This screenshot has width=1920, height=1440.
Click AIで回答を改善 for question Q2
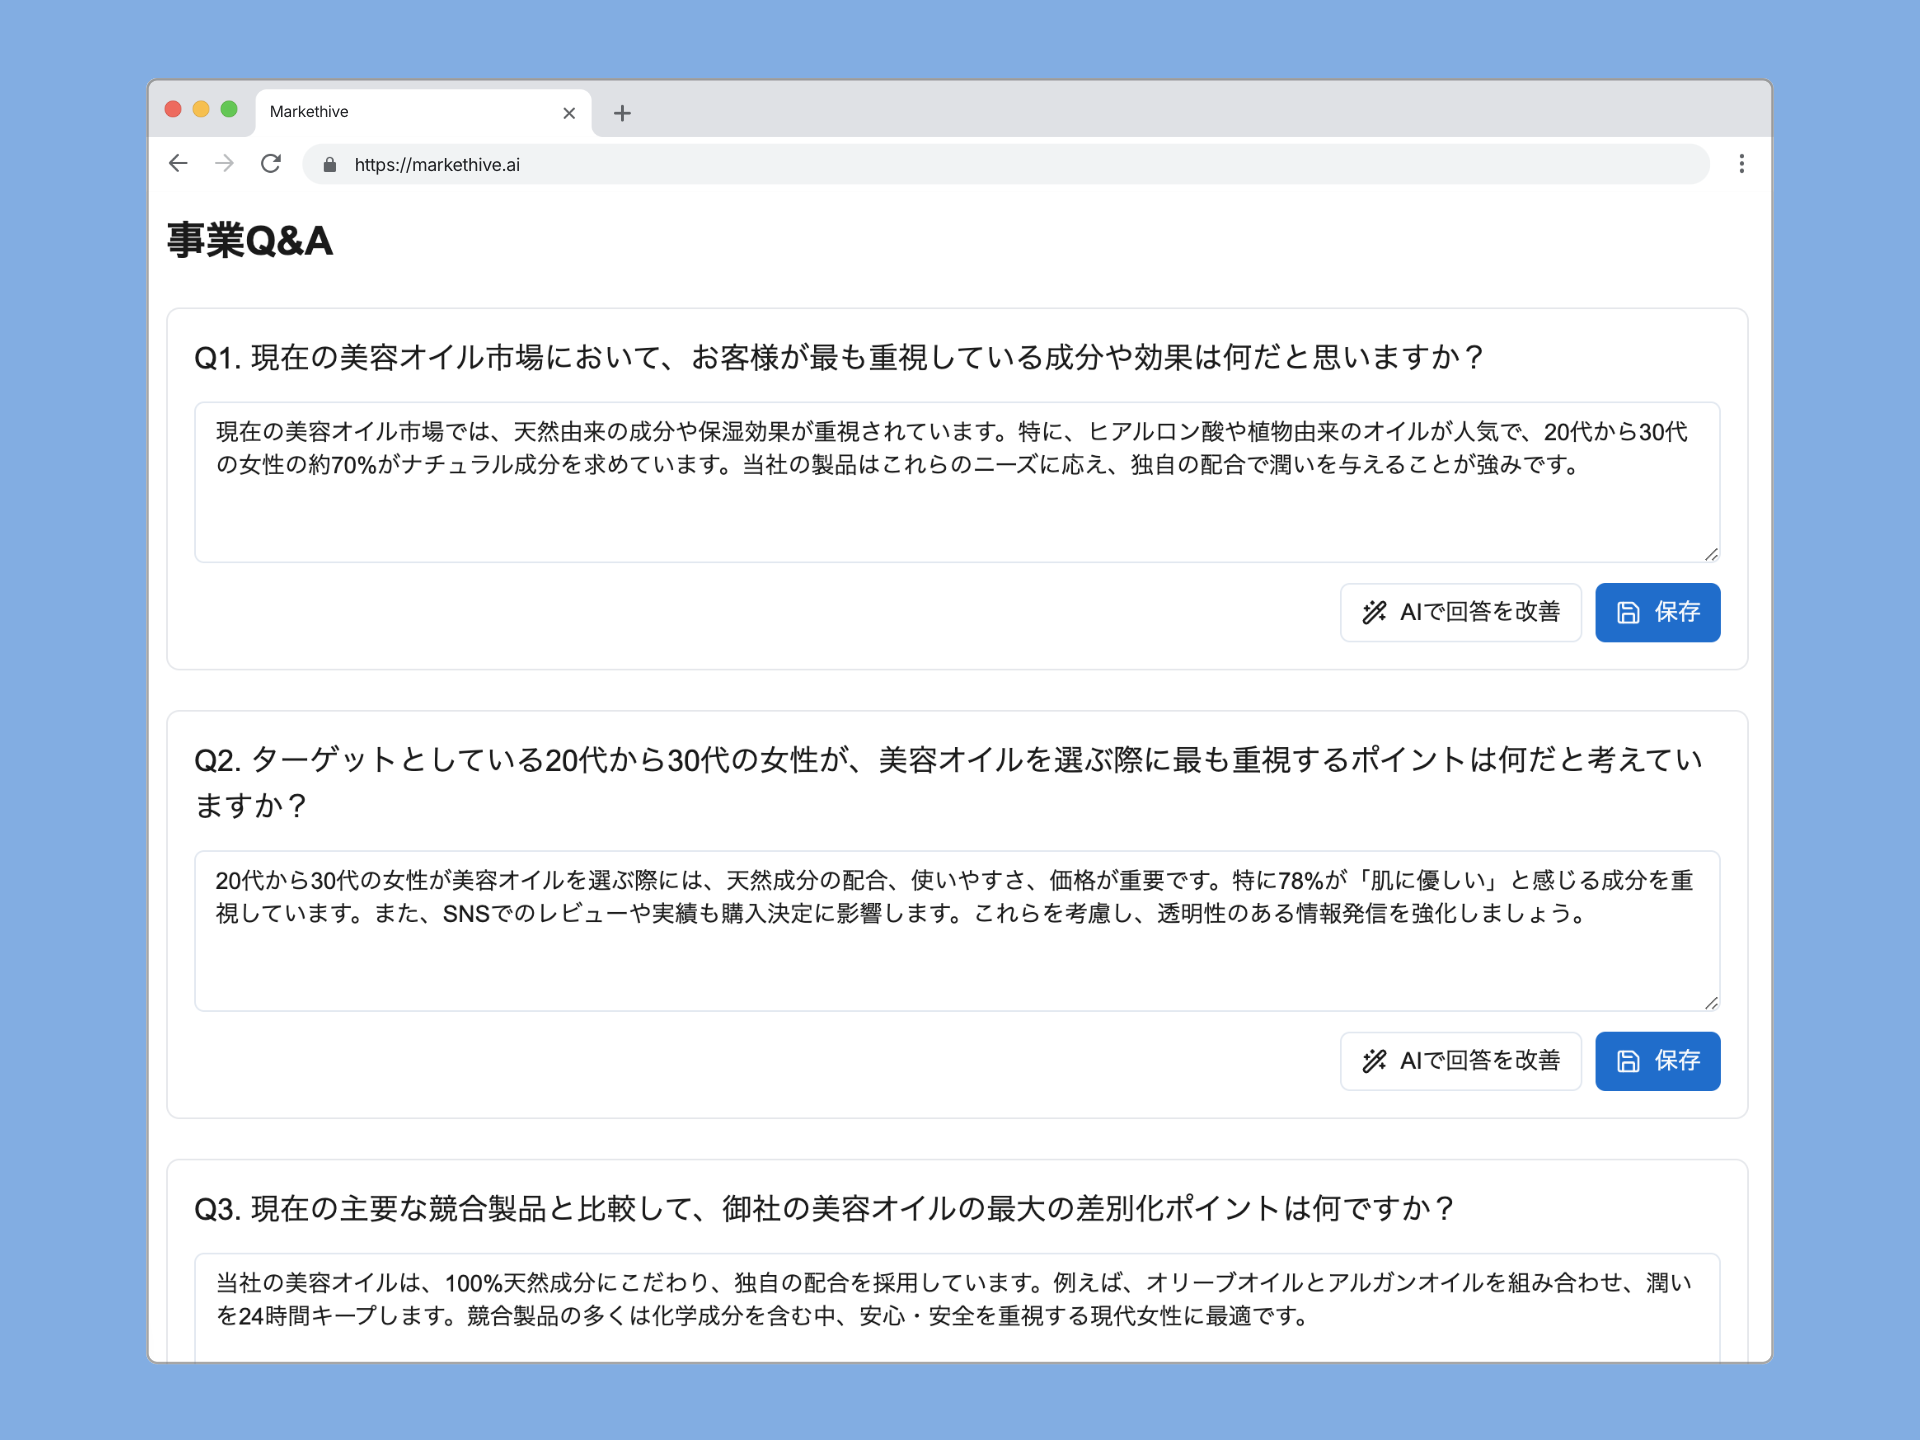click(1460, 1061)
